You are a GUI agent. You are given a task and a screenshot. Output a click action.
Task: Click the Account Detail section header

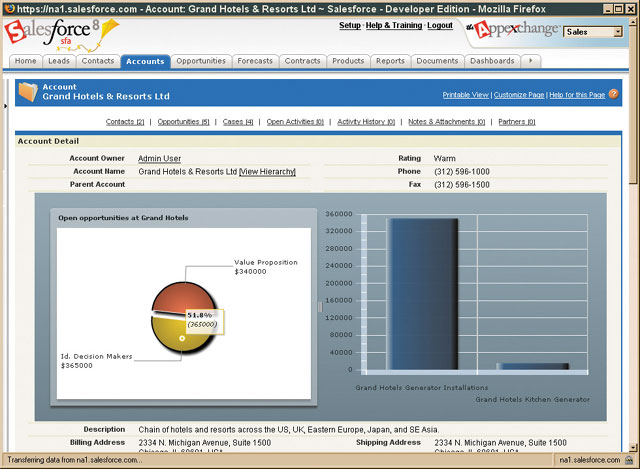[48, 141]
